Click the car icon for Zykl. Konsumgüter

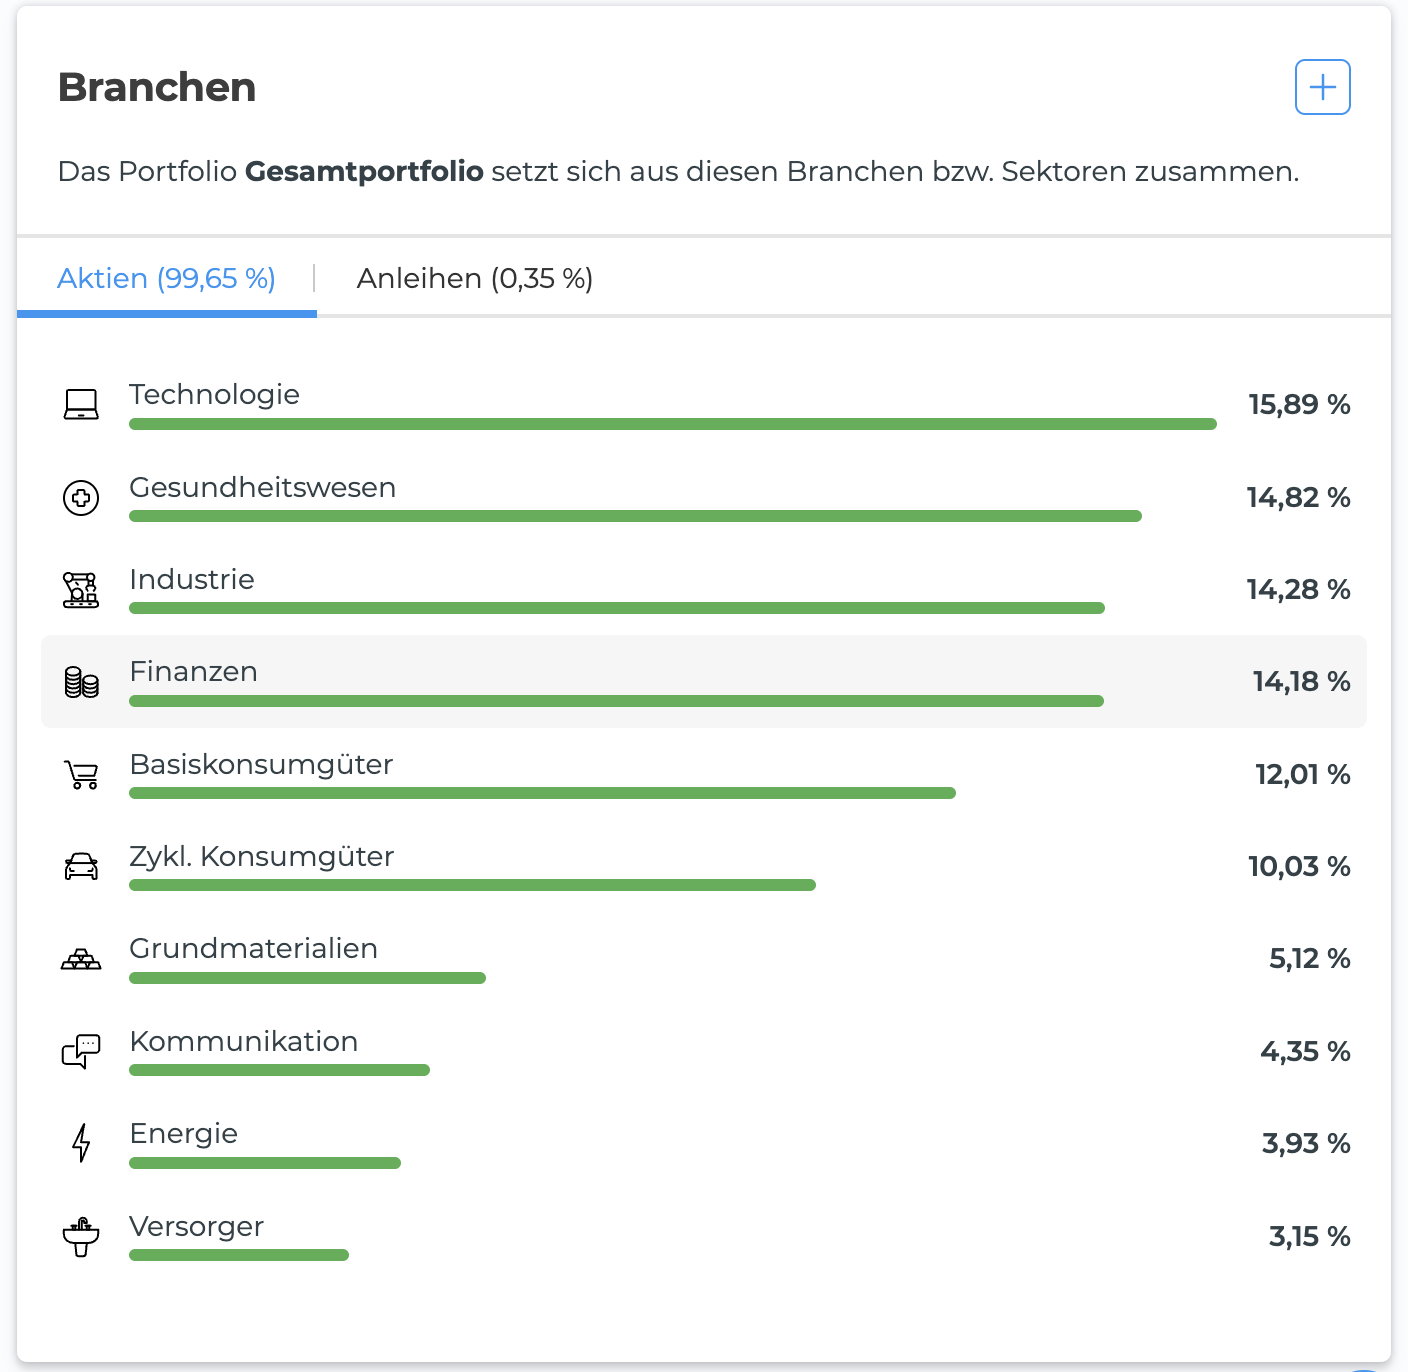click(81, 867)
